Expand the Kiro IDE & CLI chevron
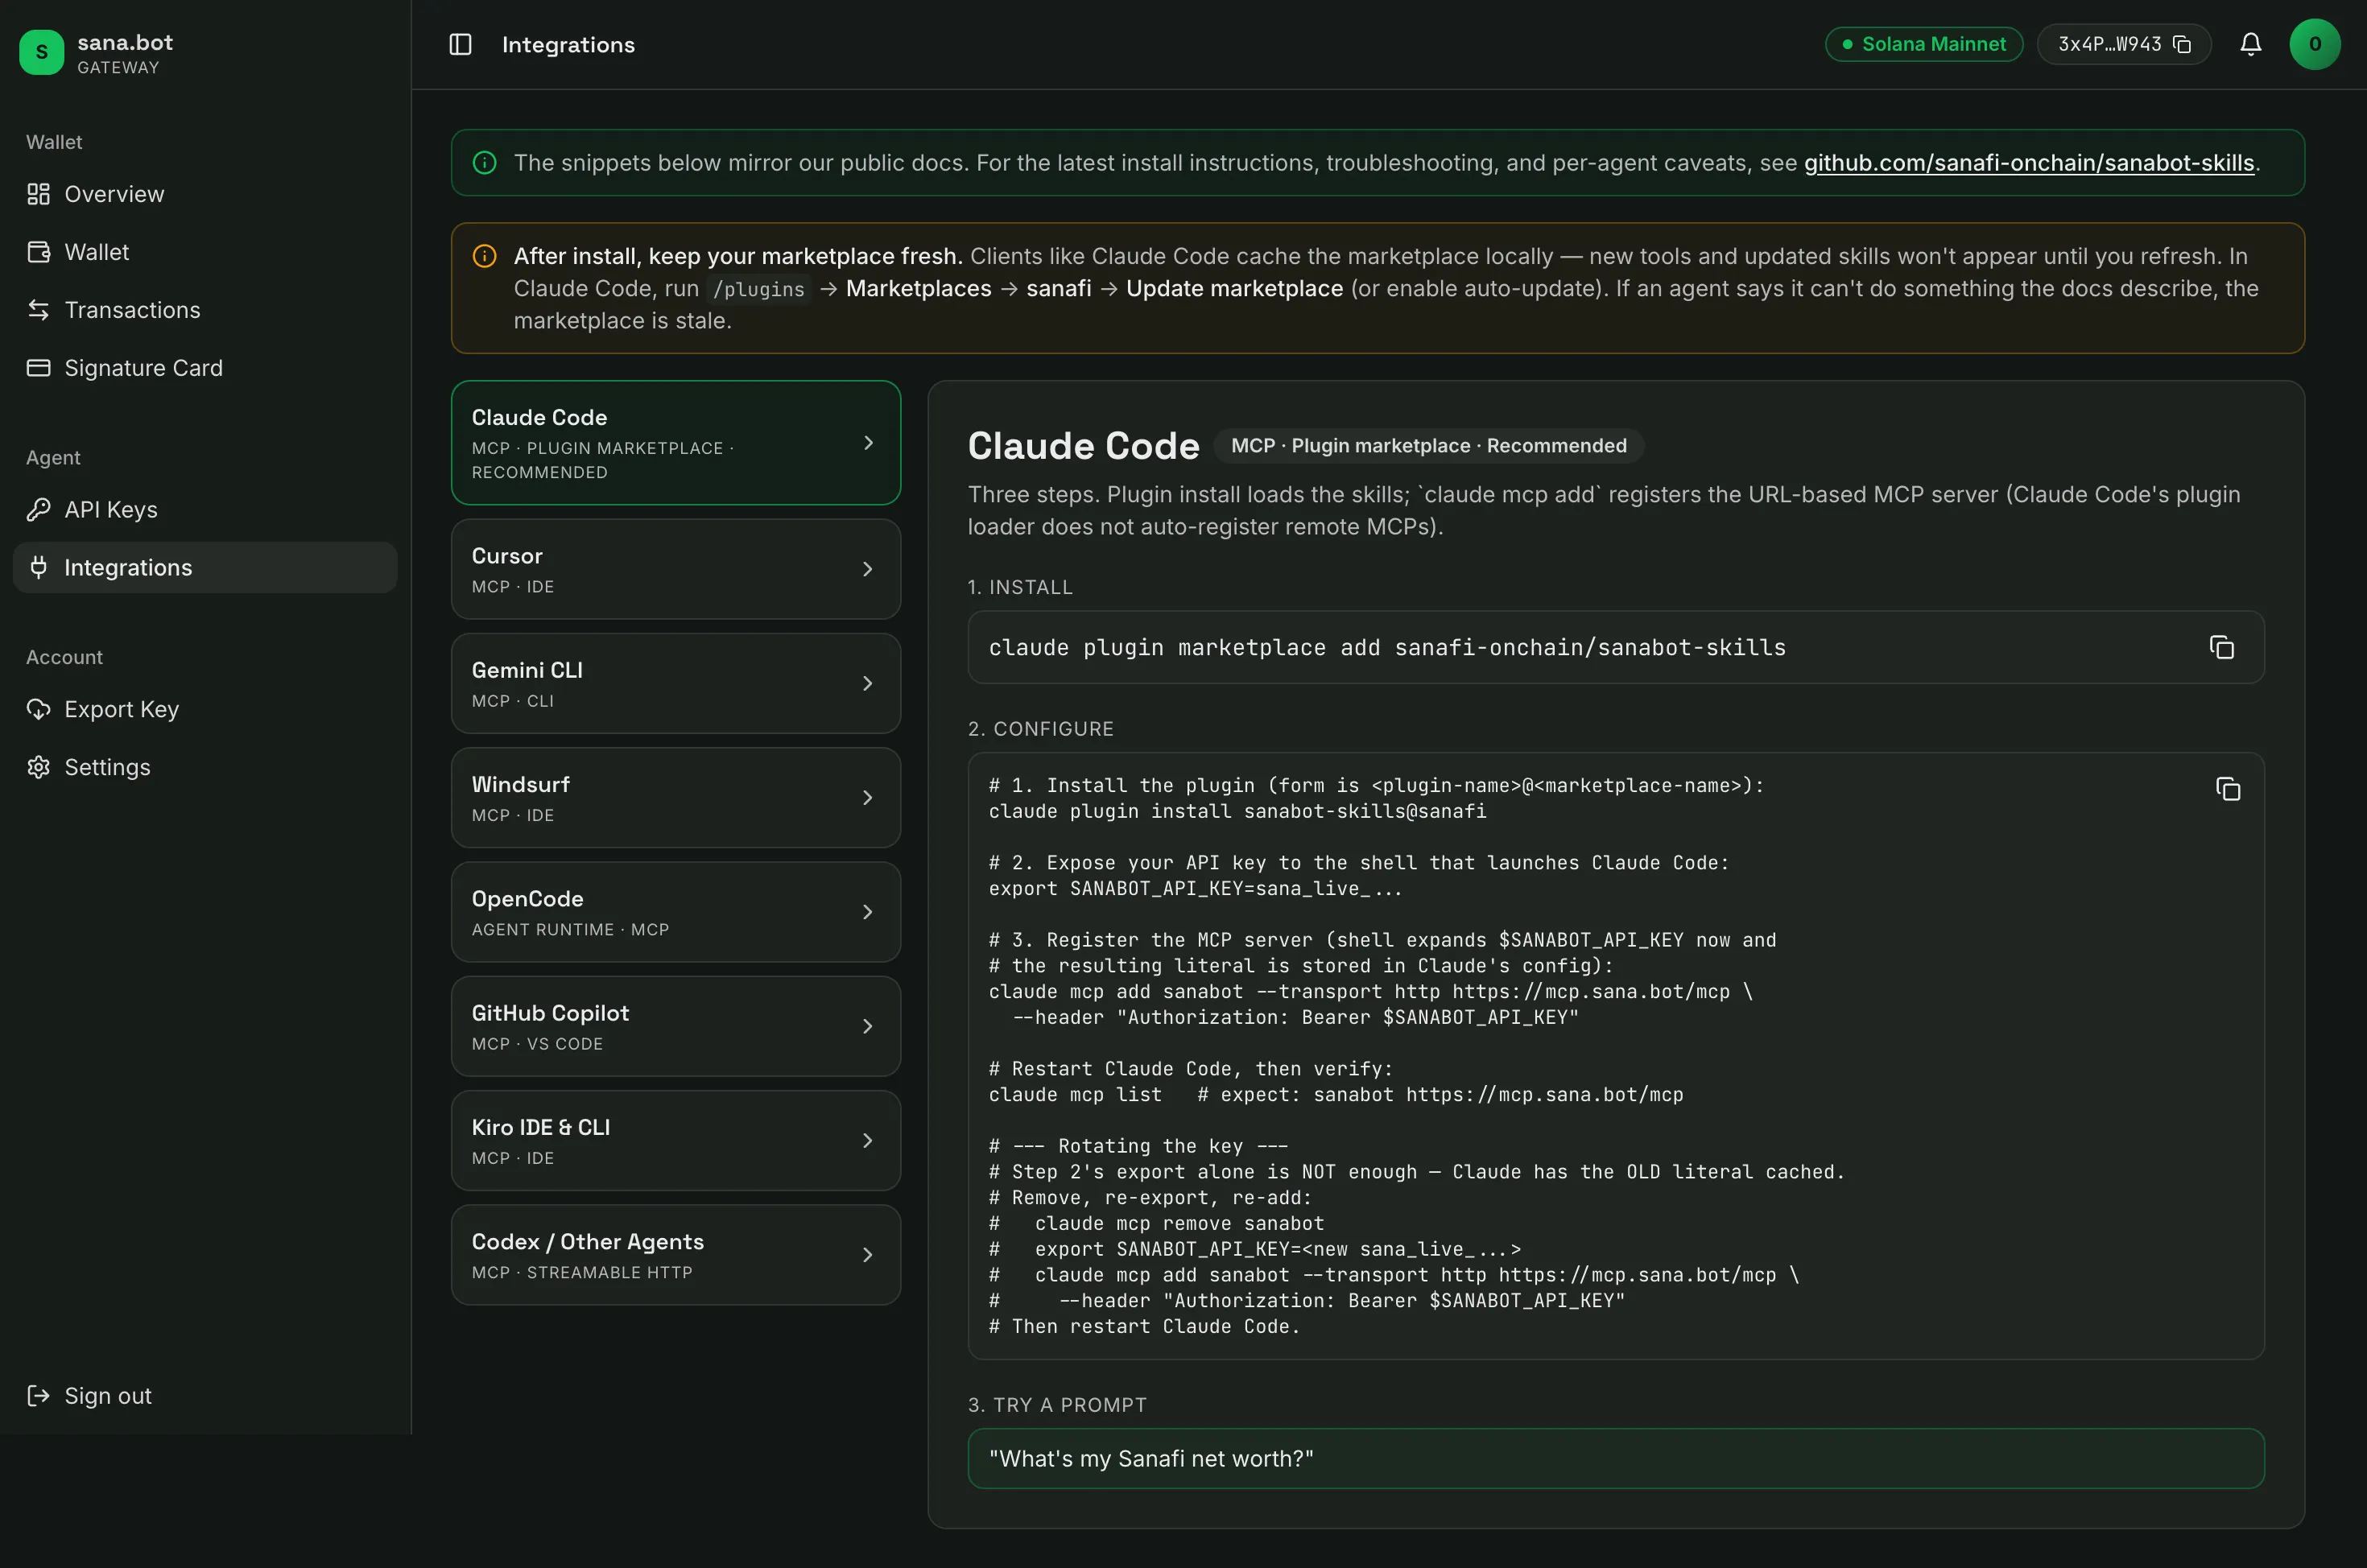 [868, 1141]
